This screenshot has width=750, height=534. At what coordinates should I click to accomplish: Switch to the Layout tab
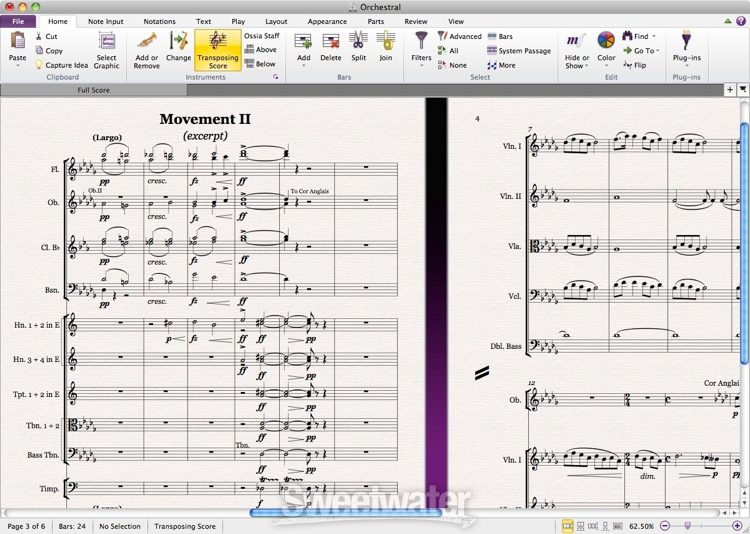276,22
